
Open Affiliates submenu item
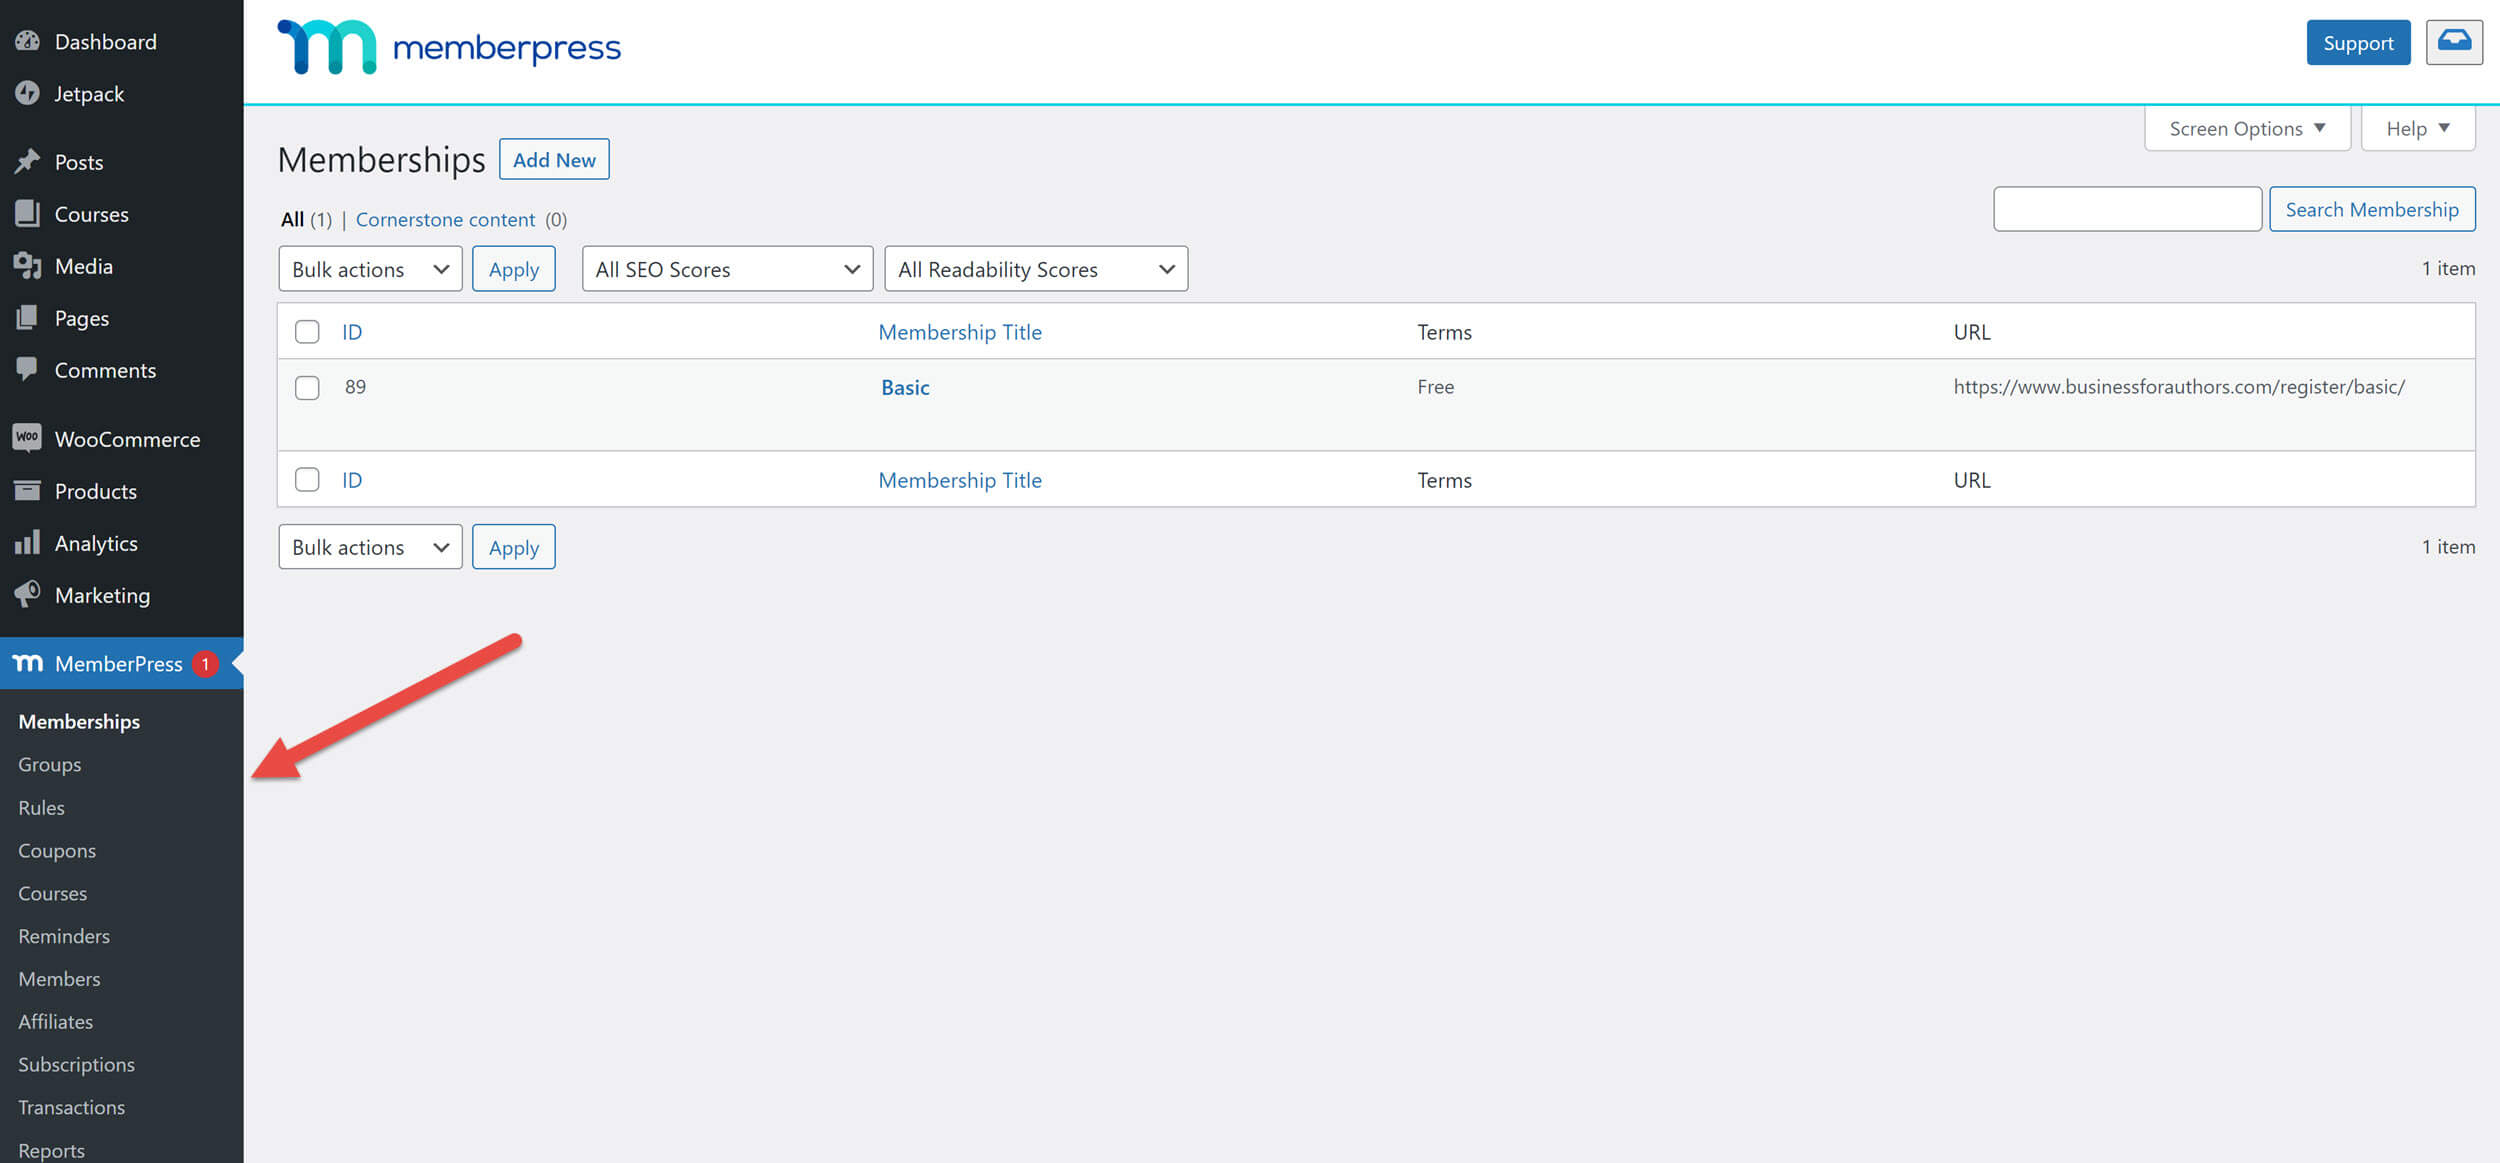[x=55, y=1021]
